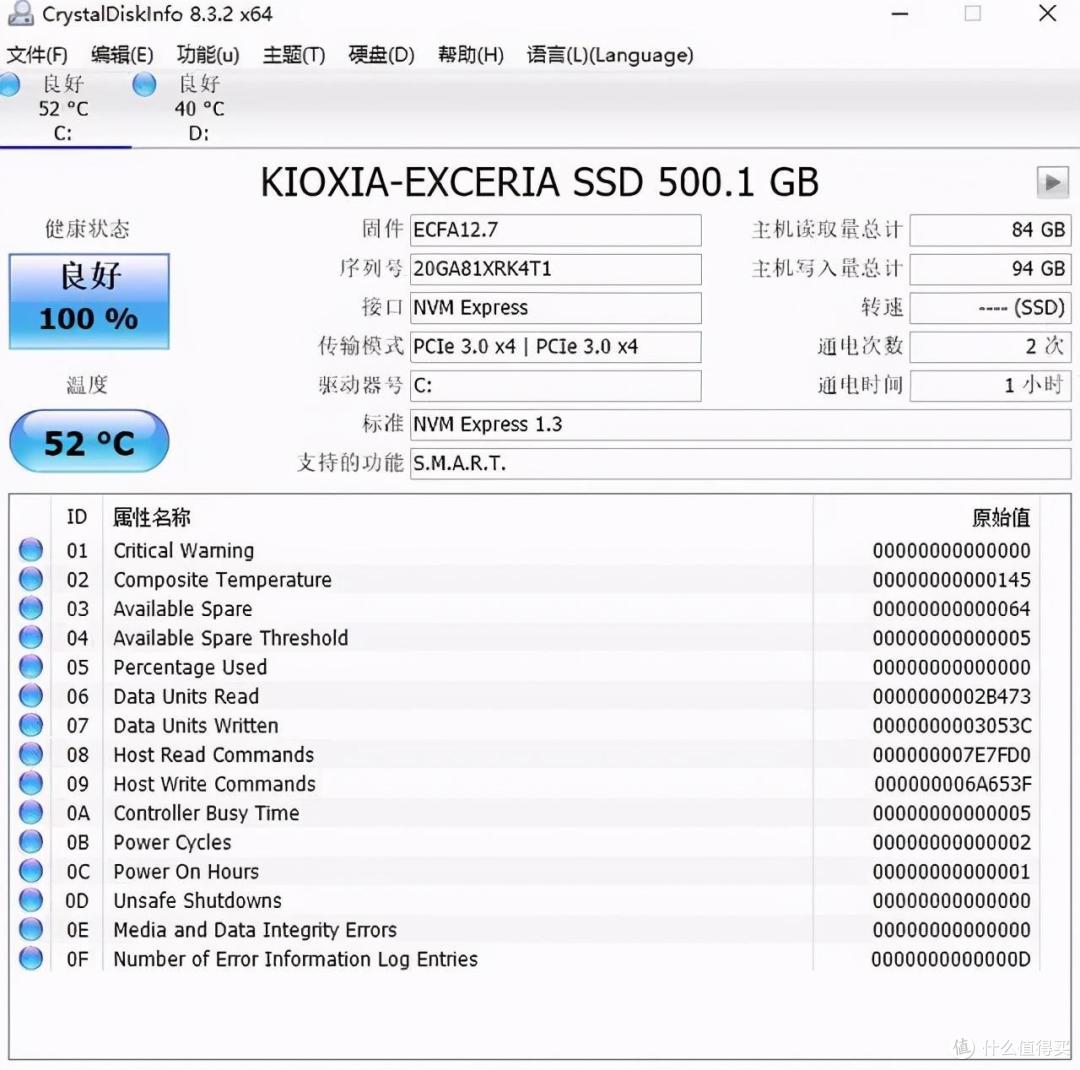Click the 属性名称 column header
The width and height of the screenshot is (1080, 1070).
point(152,517)
